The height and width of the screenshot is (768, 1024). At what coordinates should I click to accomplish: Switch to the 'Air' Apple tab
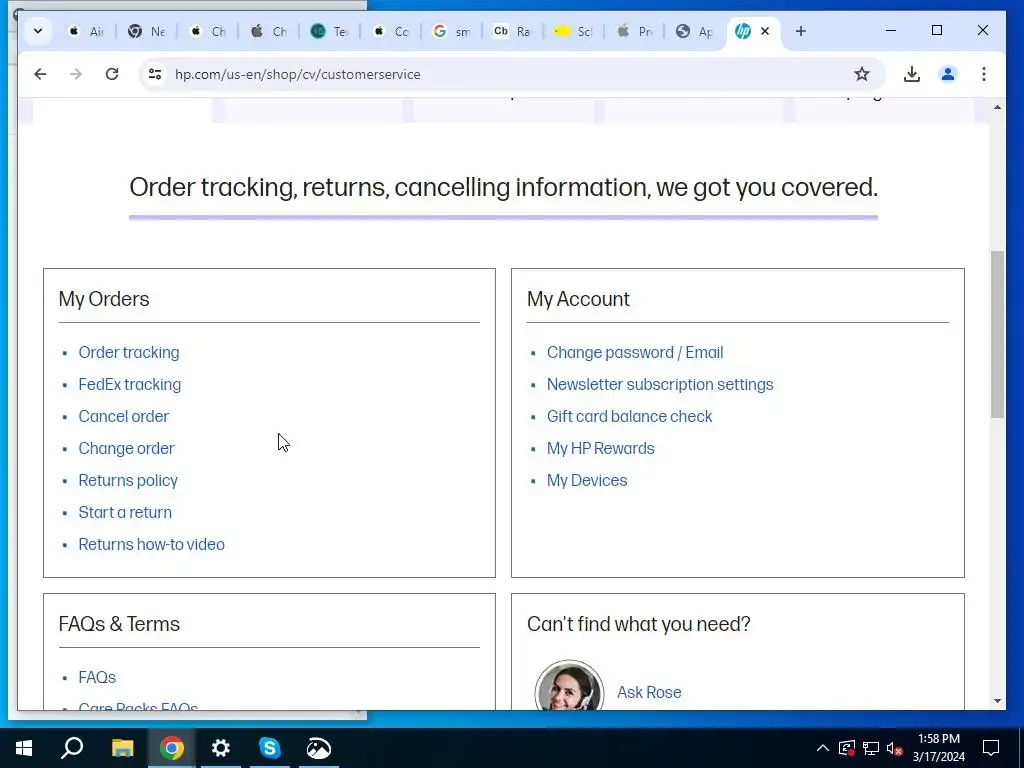86,31
